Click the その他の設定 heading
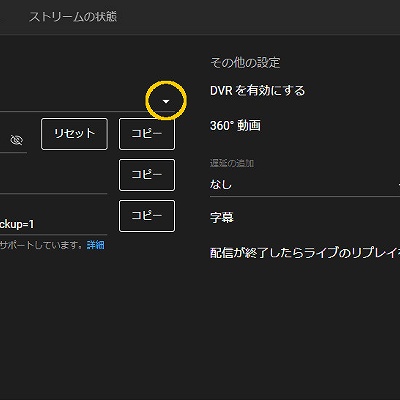This screenshot has width=400, height=400. tap(245, 63)
